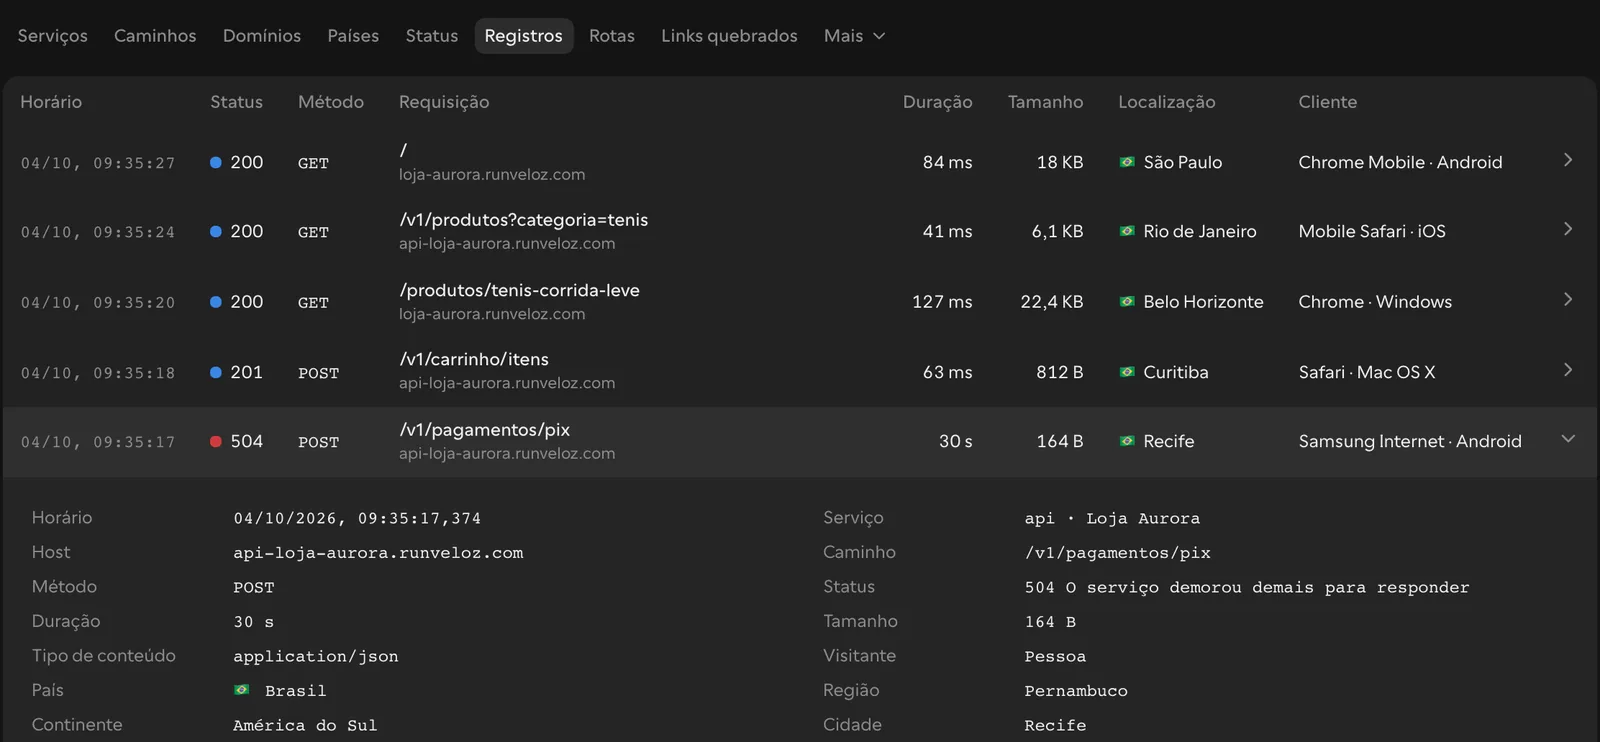1600x742 pixels.
Task: Click the Tamanho column header
Action: tap(1045, 102)
